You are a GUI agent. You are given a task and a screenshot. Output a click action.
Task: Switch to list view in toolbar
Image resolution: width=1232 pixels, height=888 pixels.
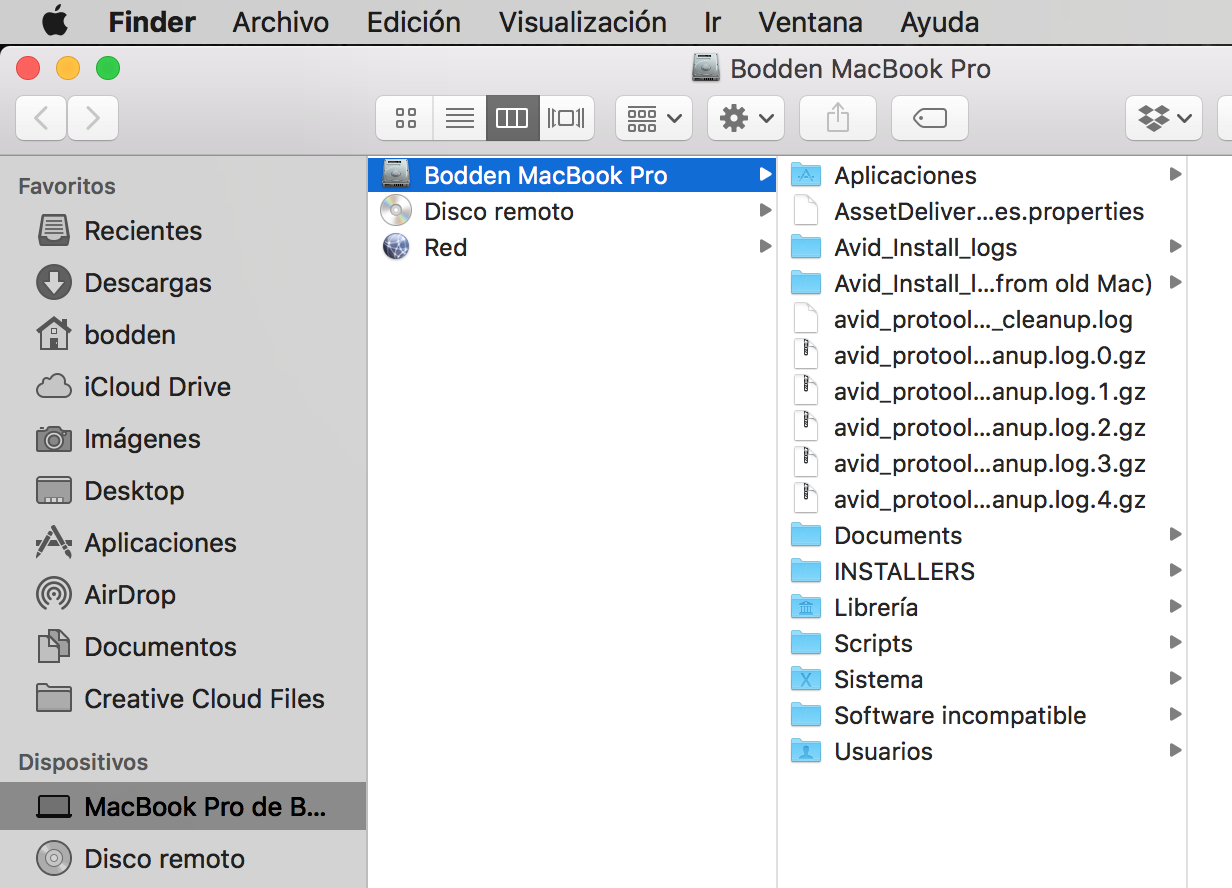coord(460,118)
